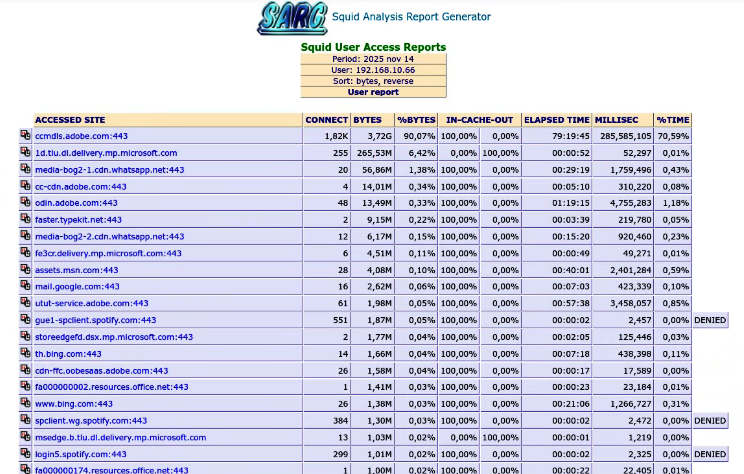Click the 3,72G bytes value

coord(380,136)
